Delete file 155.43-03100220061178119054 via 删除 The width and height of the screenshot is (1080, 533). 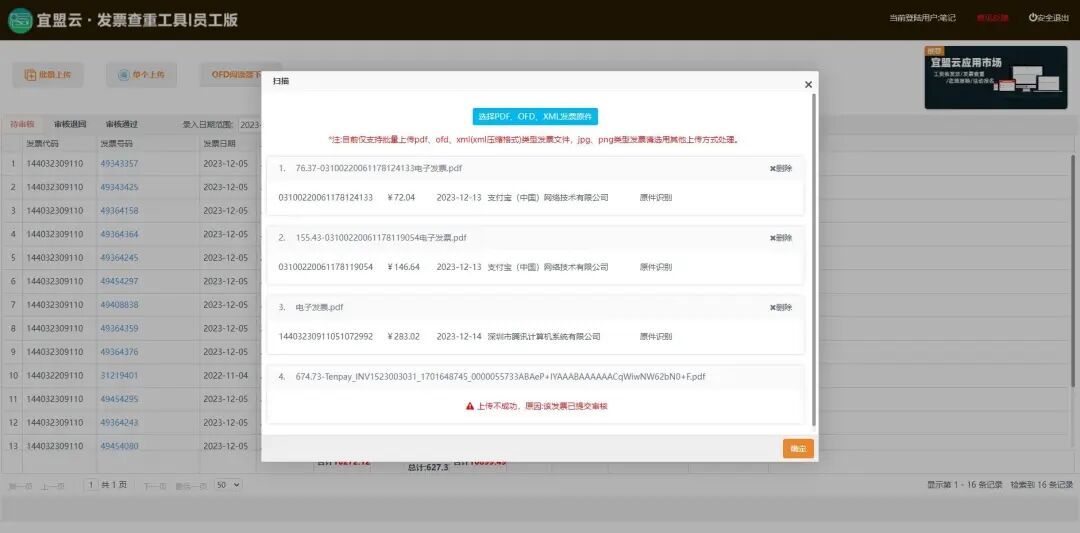pos(781,238)
